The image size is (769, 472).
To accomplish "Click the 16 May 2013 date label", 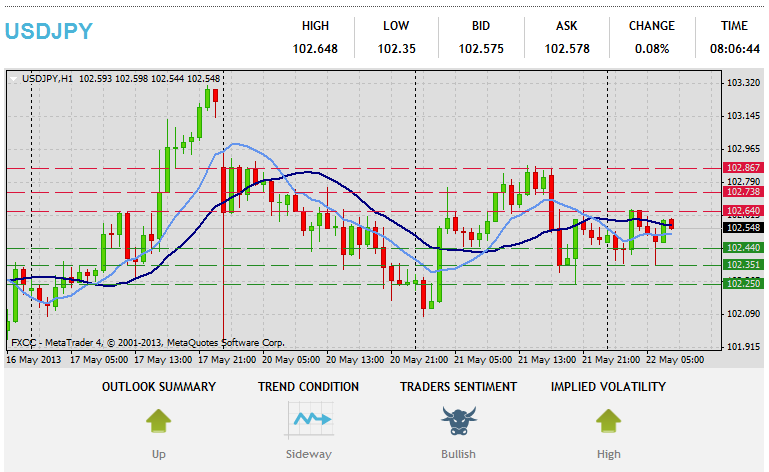I will coord(33,360).
